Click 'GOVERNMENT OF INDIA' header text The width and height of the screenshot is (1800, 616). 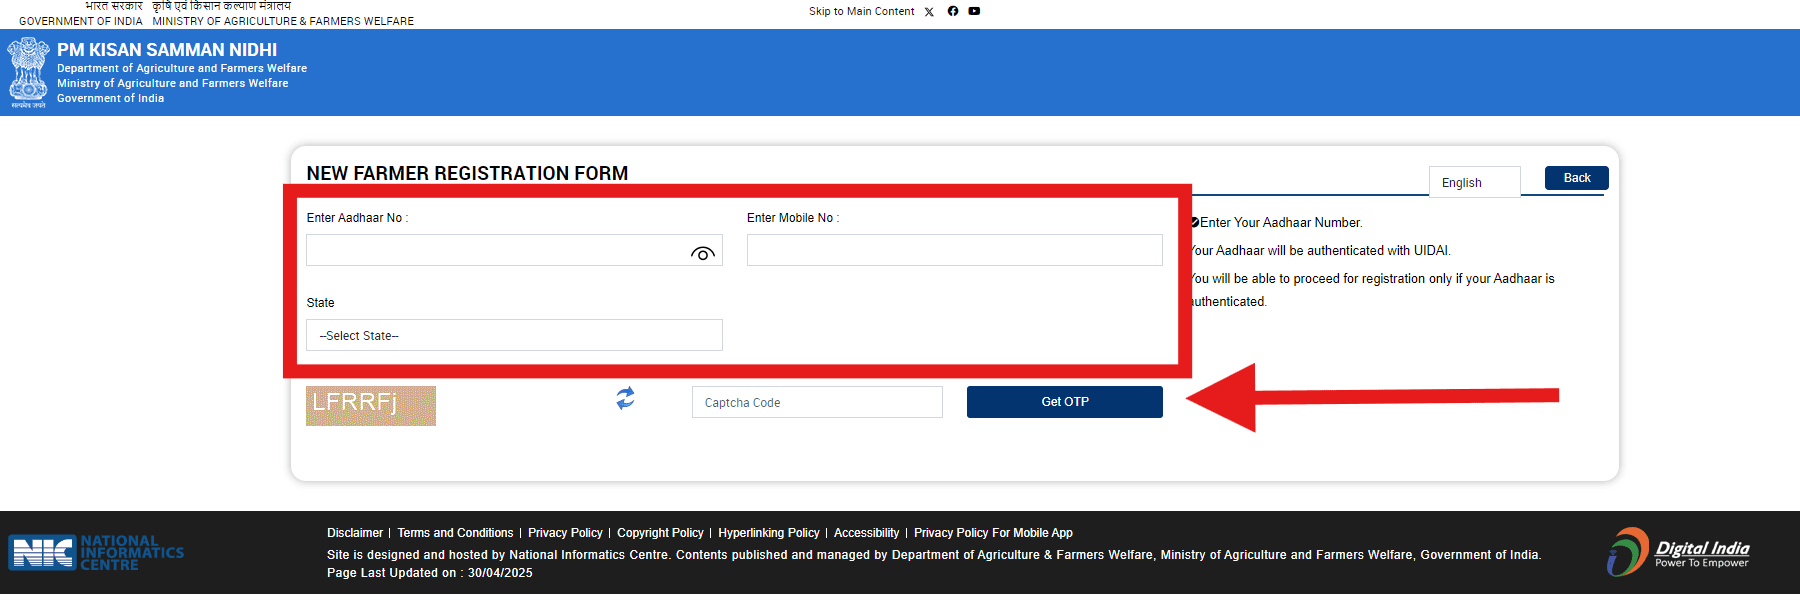pyautogui.click(x=81, y=21)
